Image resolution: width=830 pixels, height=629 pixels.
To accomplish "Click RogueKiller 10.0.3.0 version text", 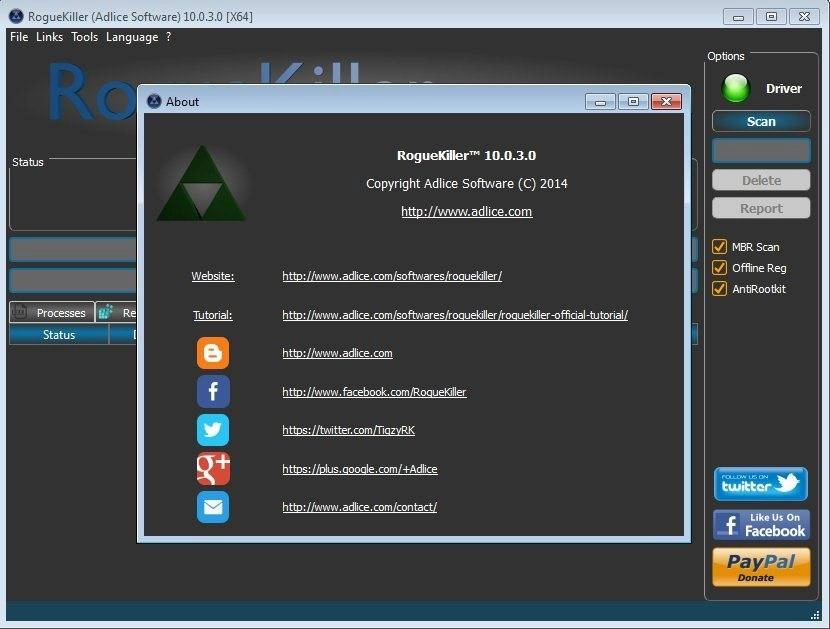I will [466, 155].
